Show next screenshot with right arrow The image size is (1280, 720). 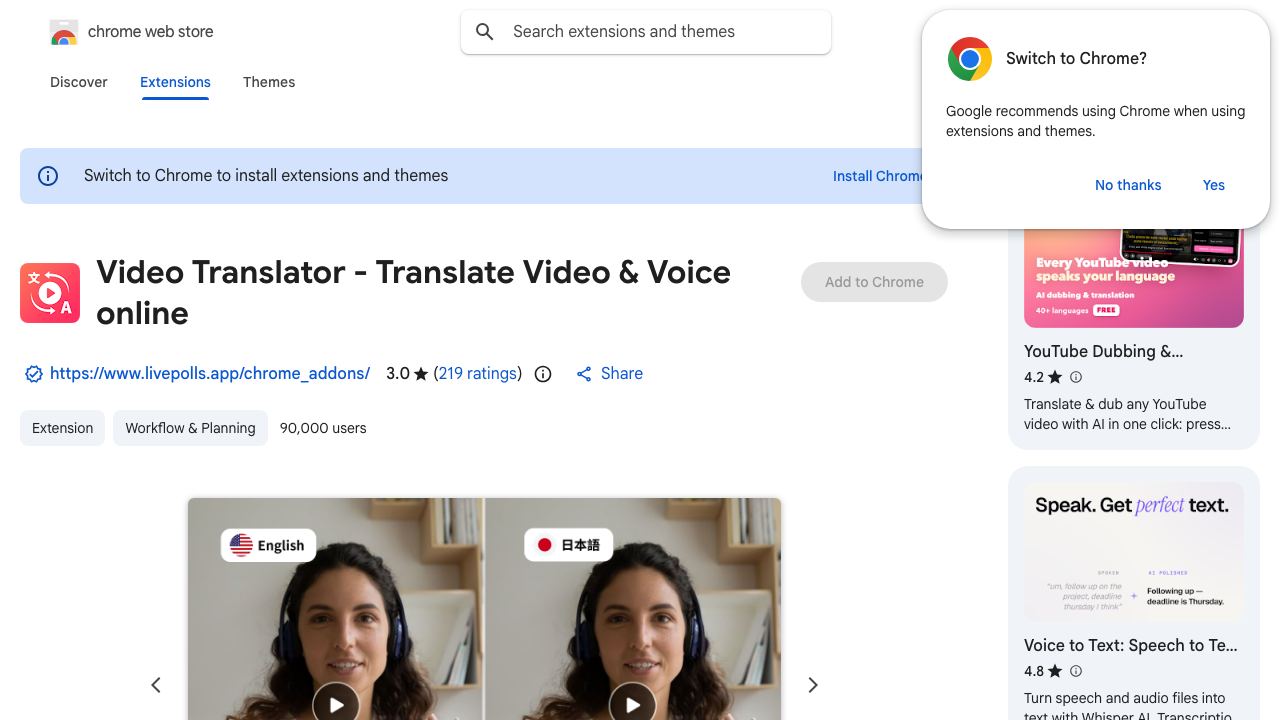(813, 685)
